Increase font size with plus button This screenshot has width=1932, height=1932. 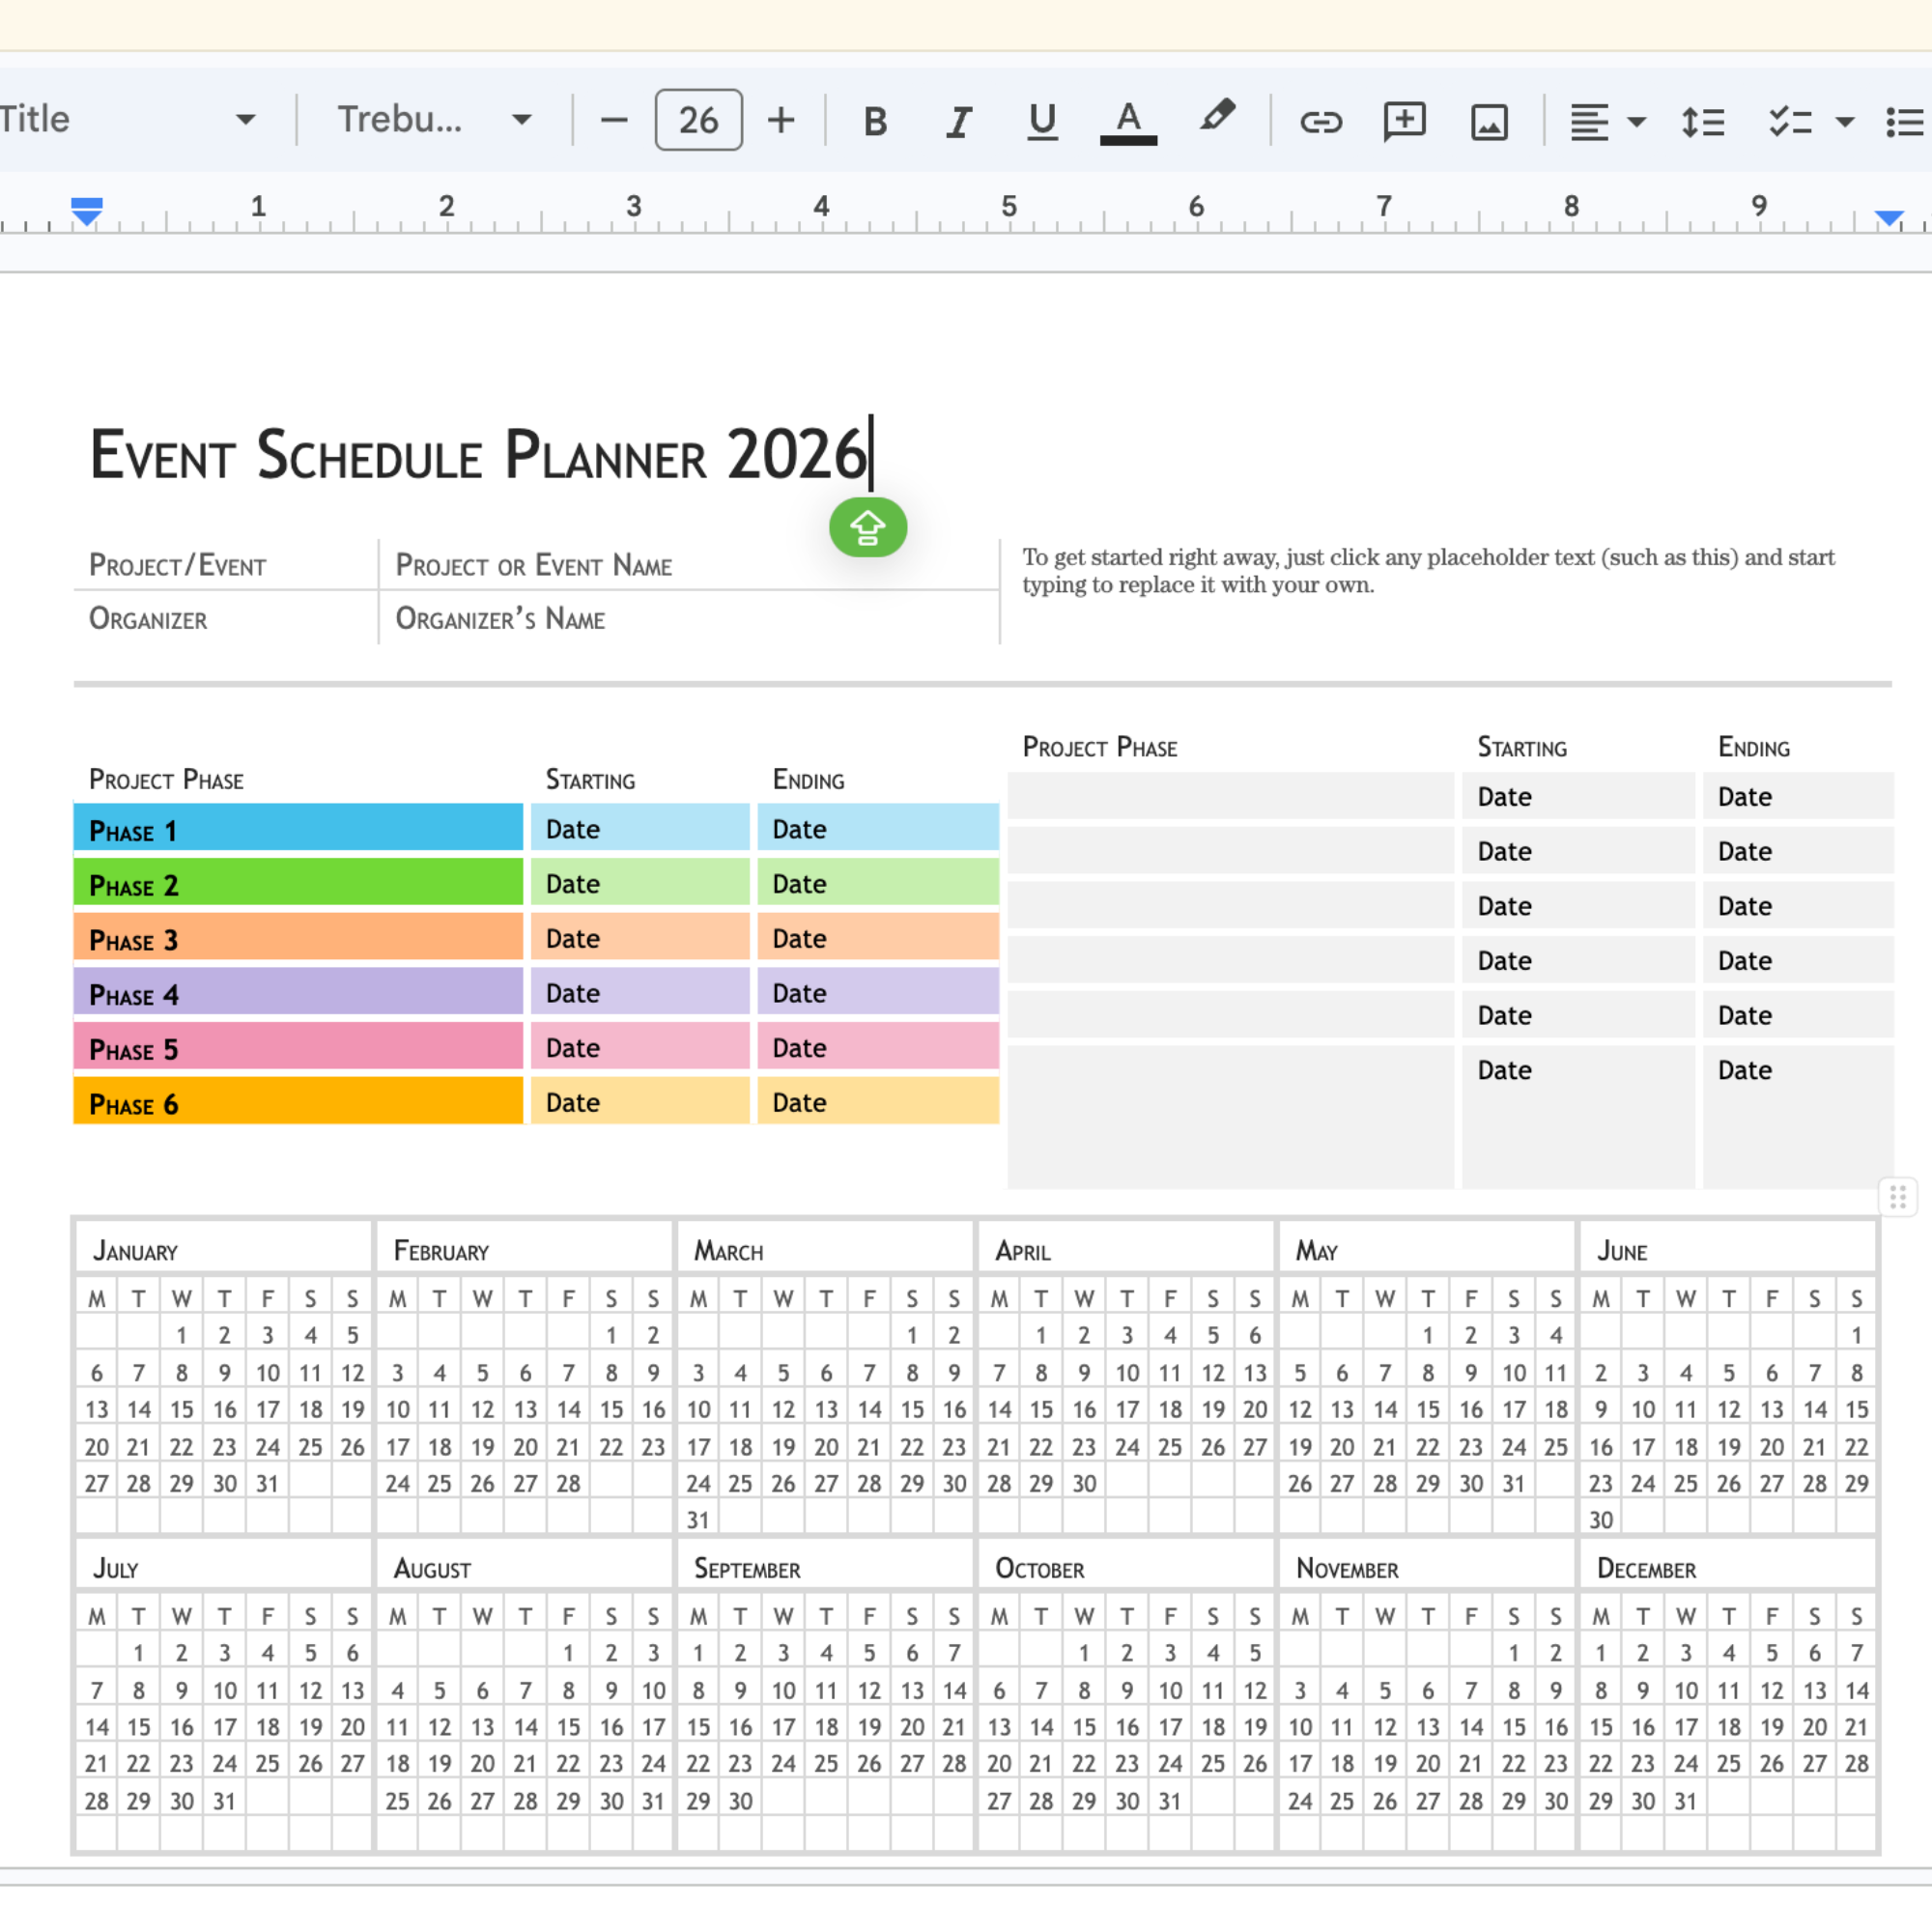pos(781,120)
